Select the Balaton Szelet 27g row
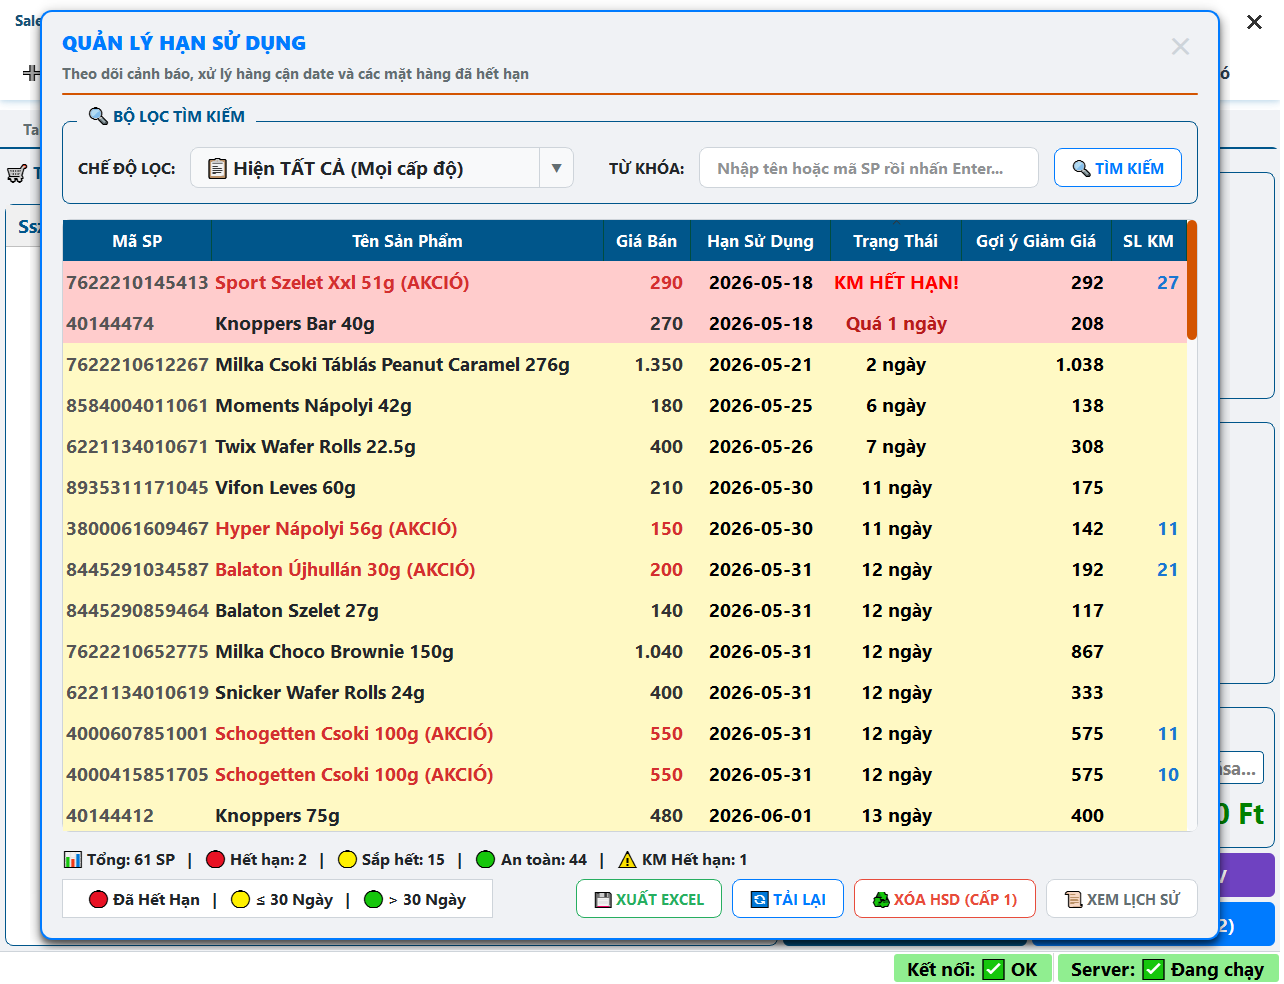Viewport: 1284px width, 984px height. [x=625, y=611]
